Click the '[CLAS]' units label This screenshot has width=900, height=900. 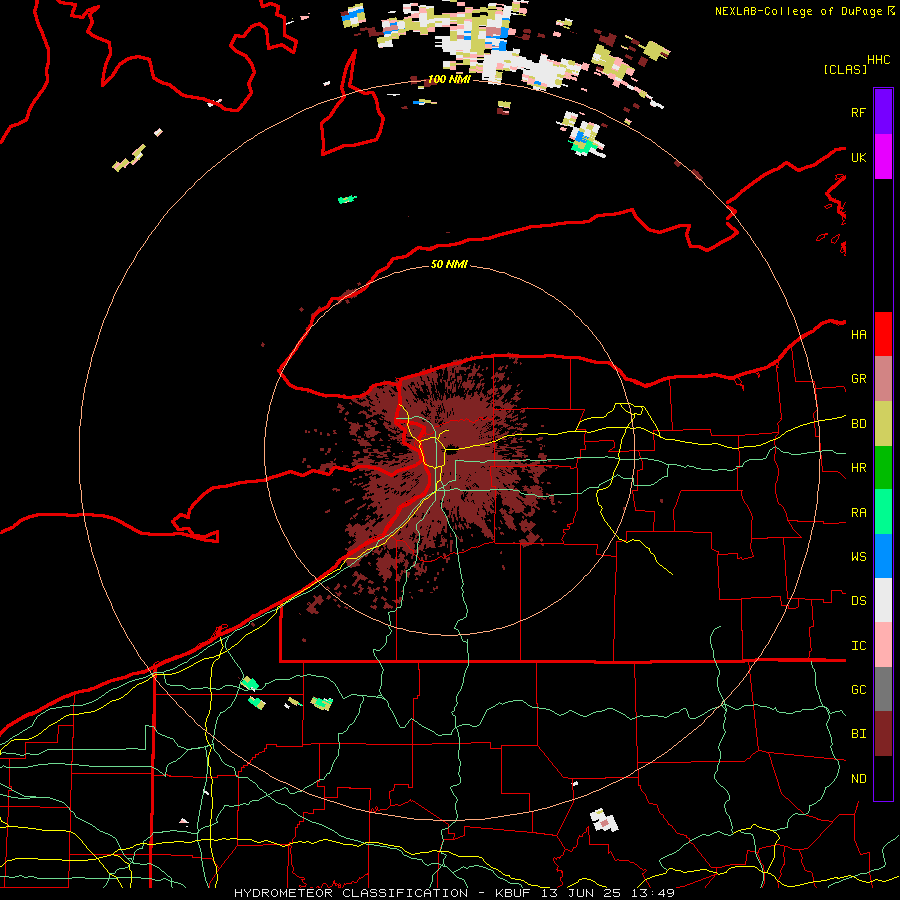[845, 69]
